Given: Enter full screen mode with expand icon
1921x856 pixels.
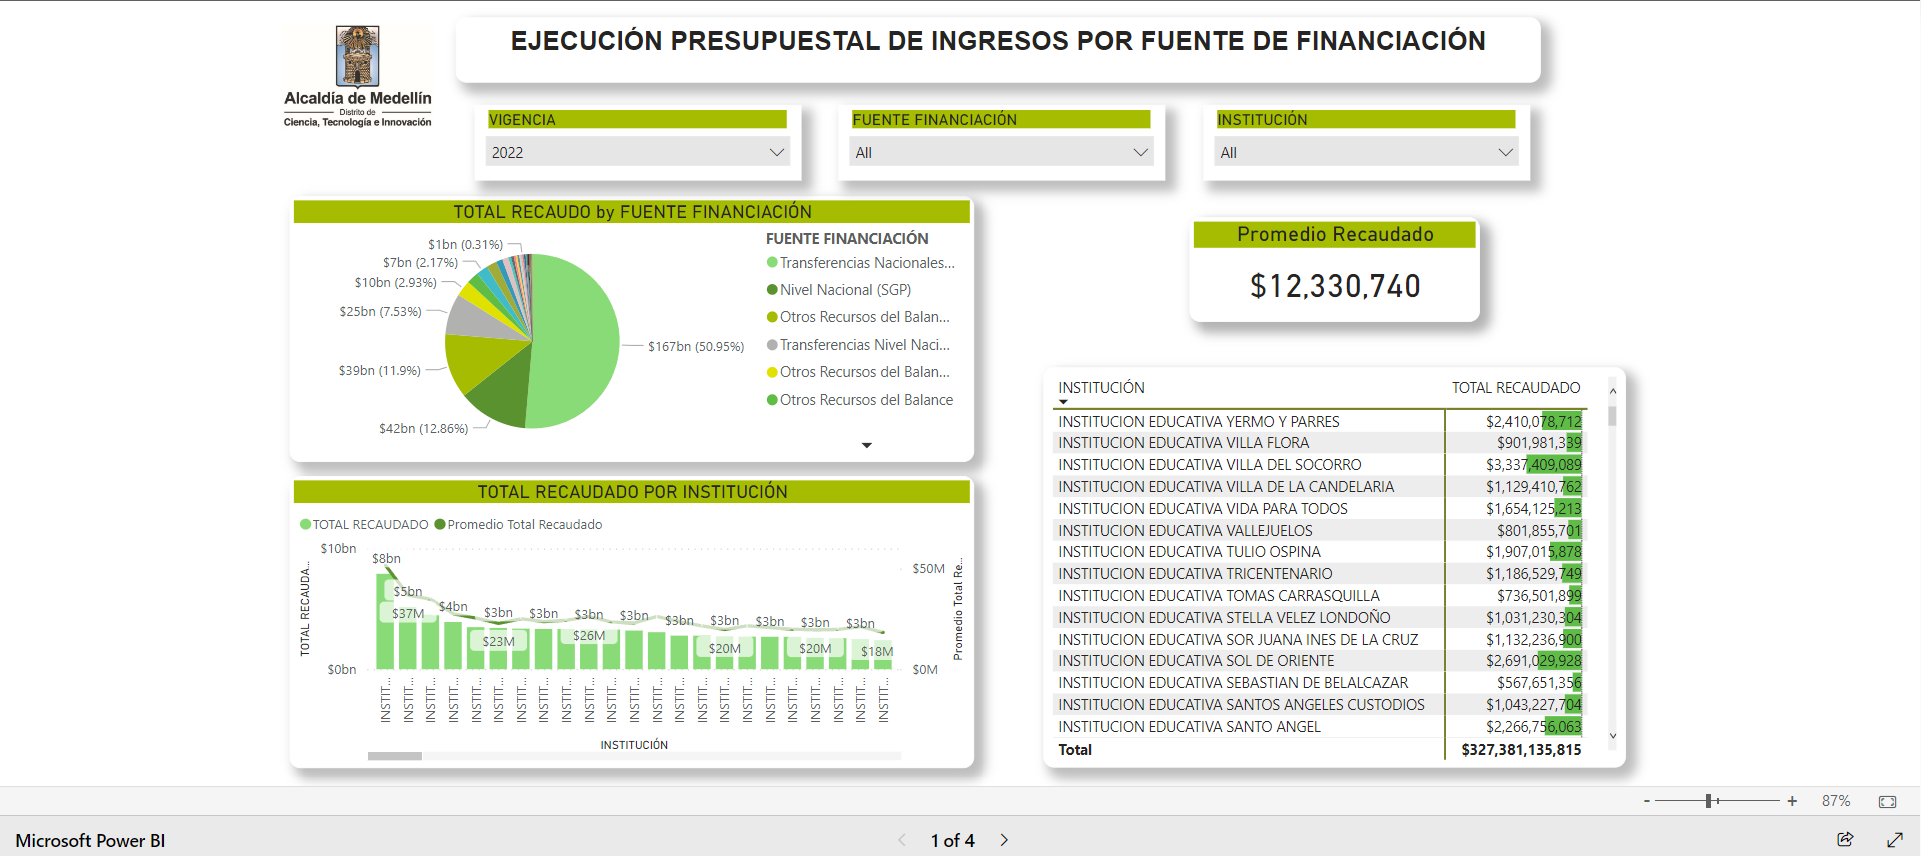Looking at the screenshot, I should [1894, 840].
